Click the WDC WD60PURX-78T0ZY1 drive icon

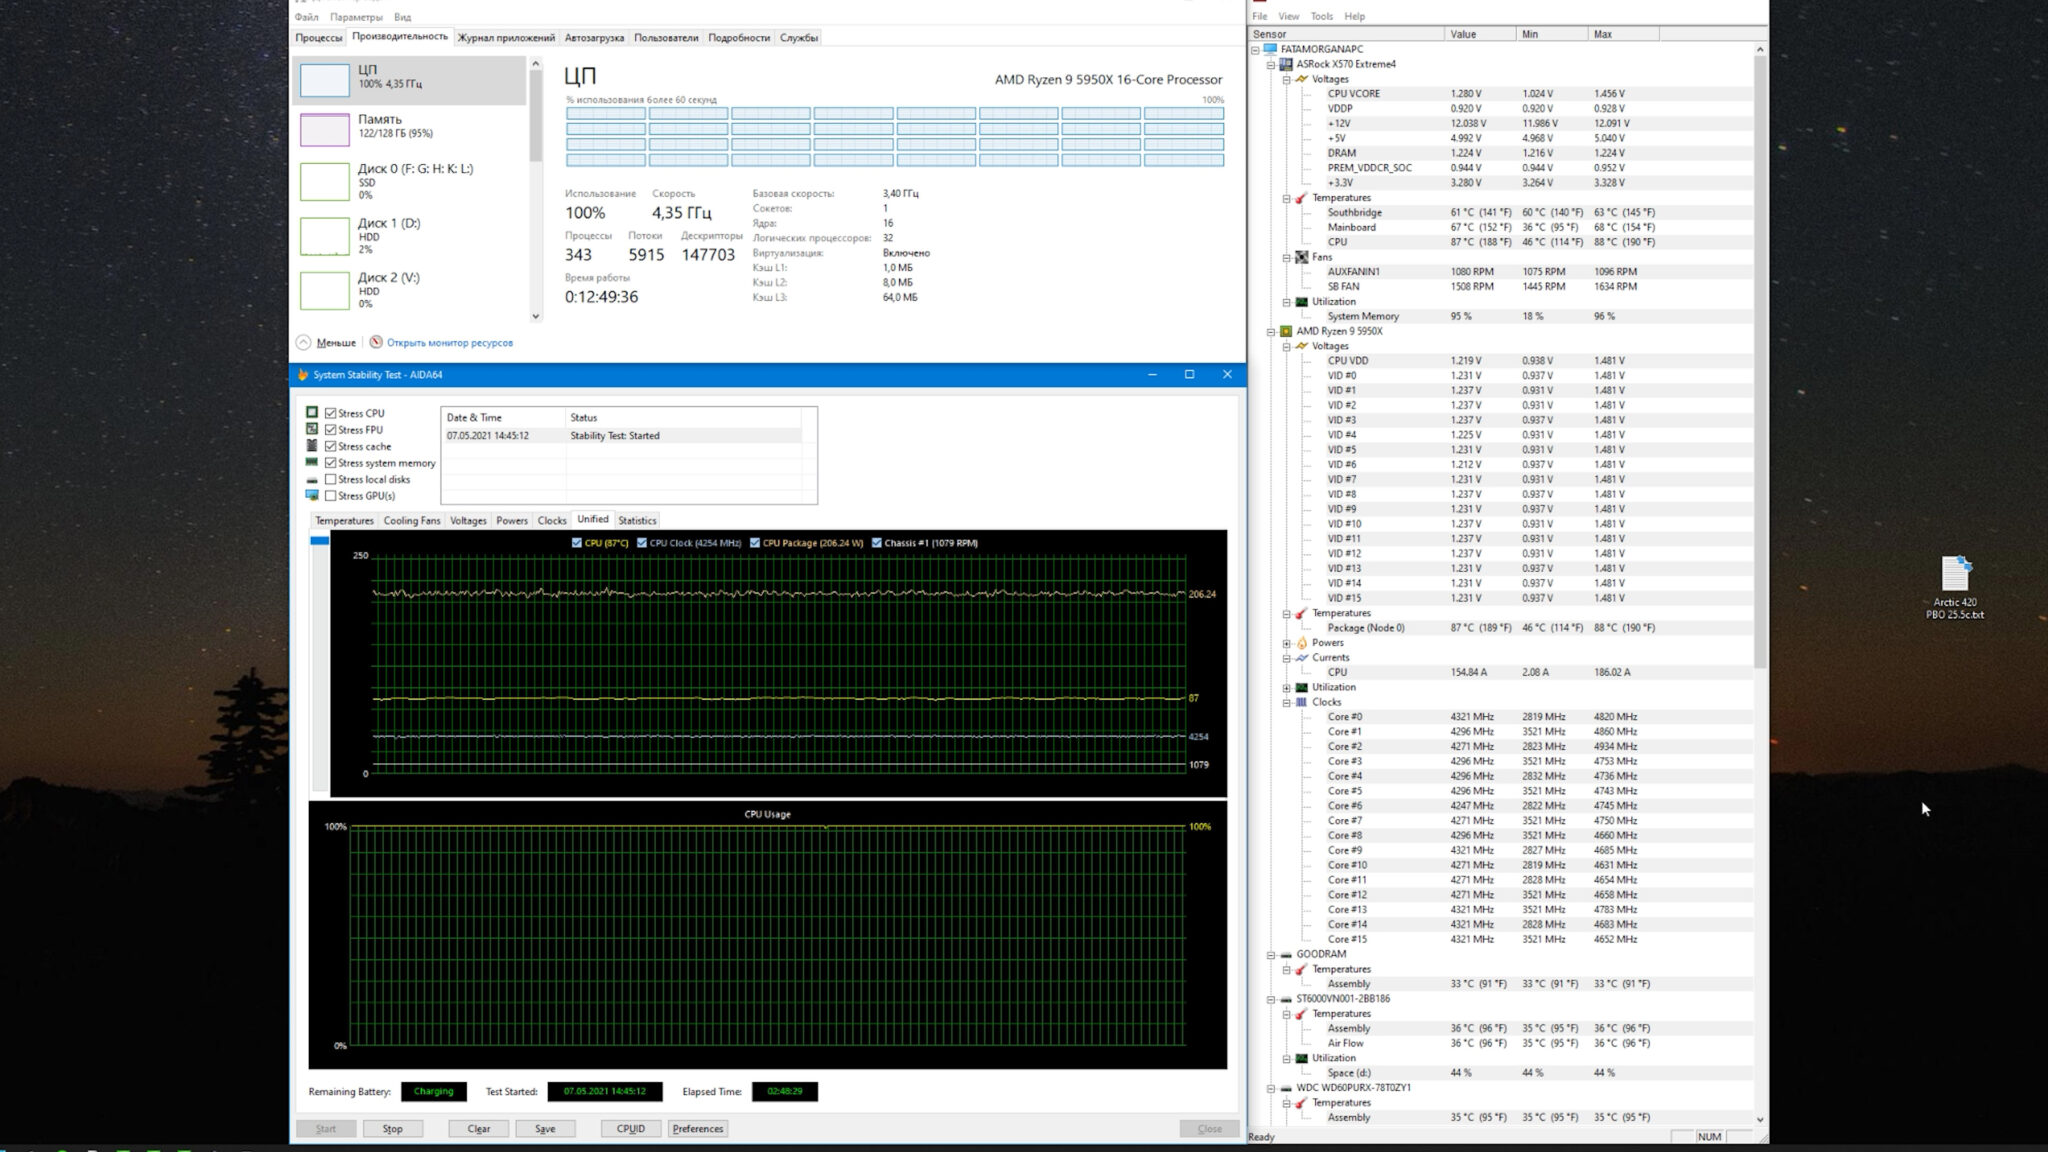1286,1087
